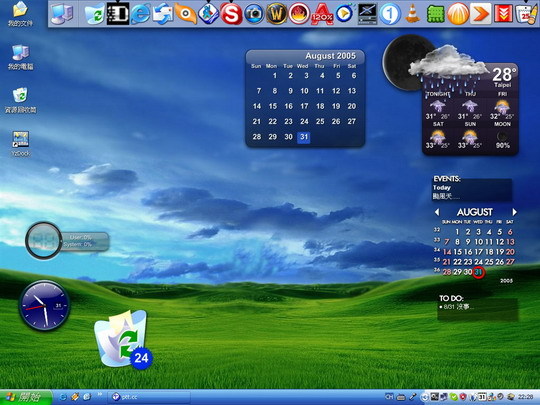This screenshot has width=540, height=405.
Task: Switch to the ptt.cc taskbar window
Action: (149, 397)
